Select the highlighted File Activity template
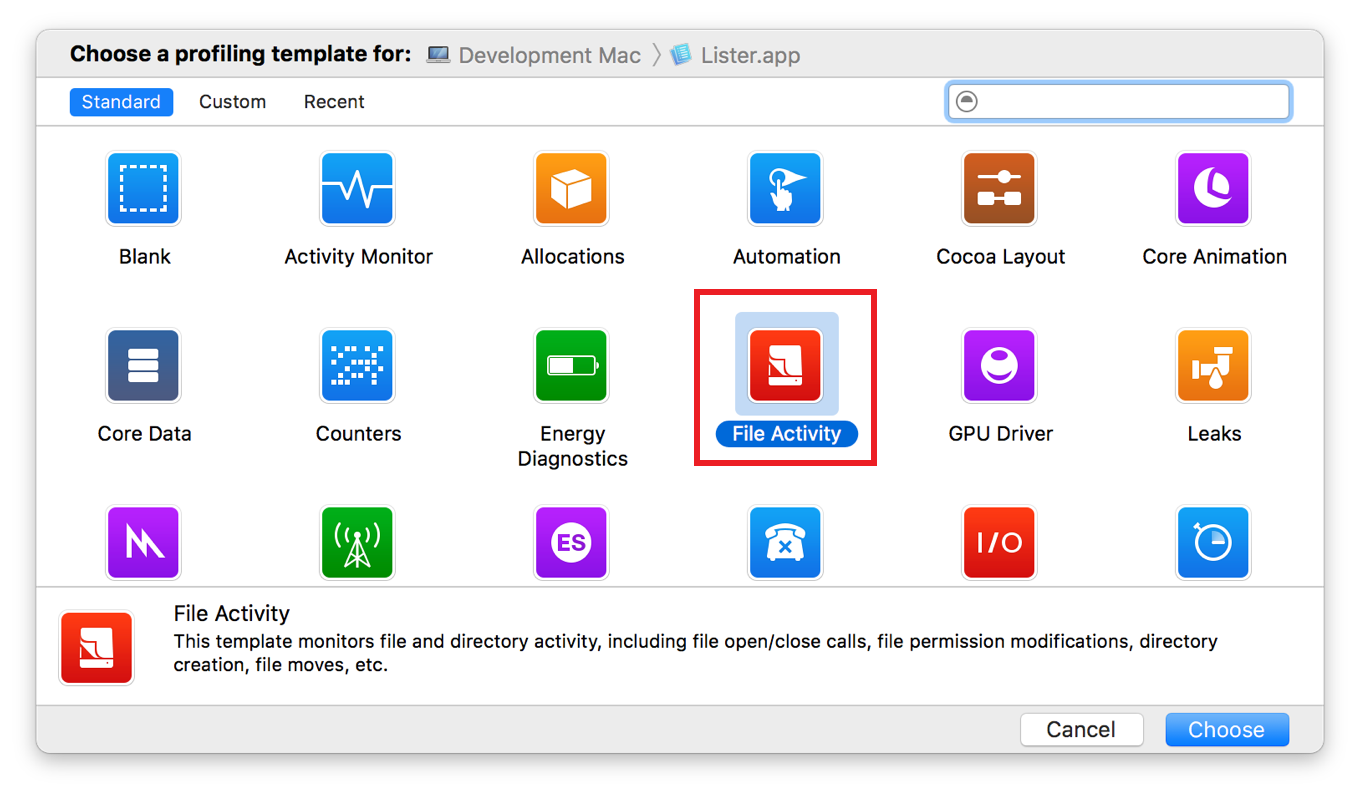 pos(785,365)
